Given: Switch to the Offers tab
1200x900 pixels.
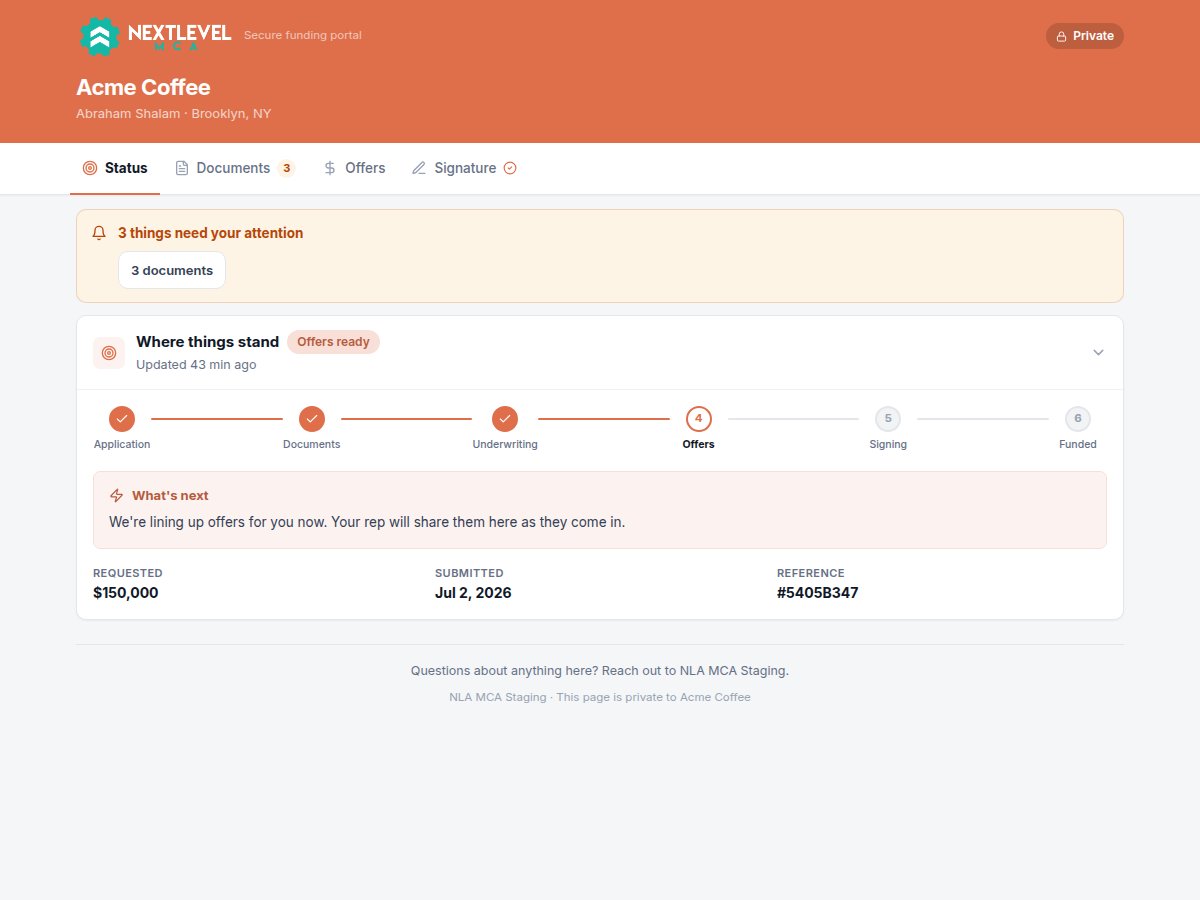Looking at the screenshot, I should [355, 168].
